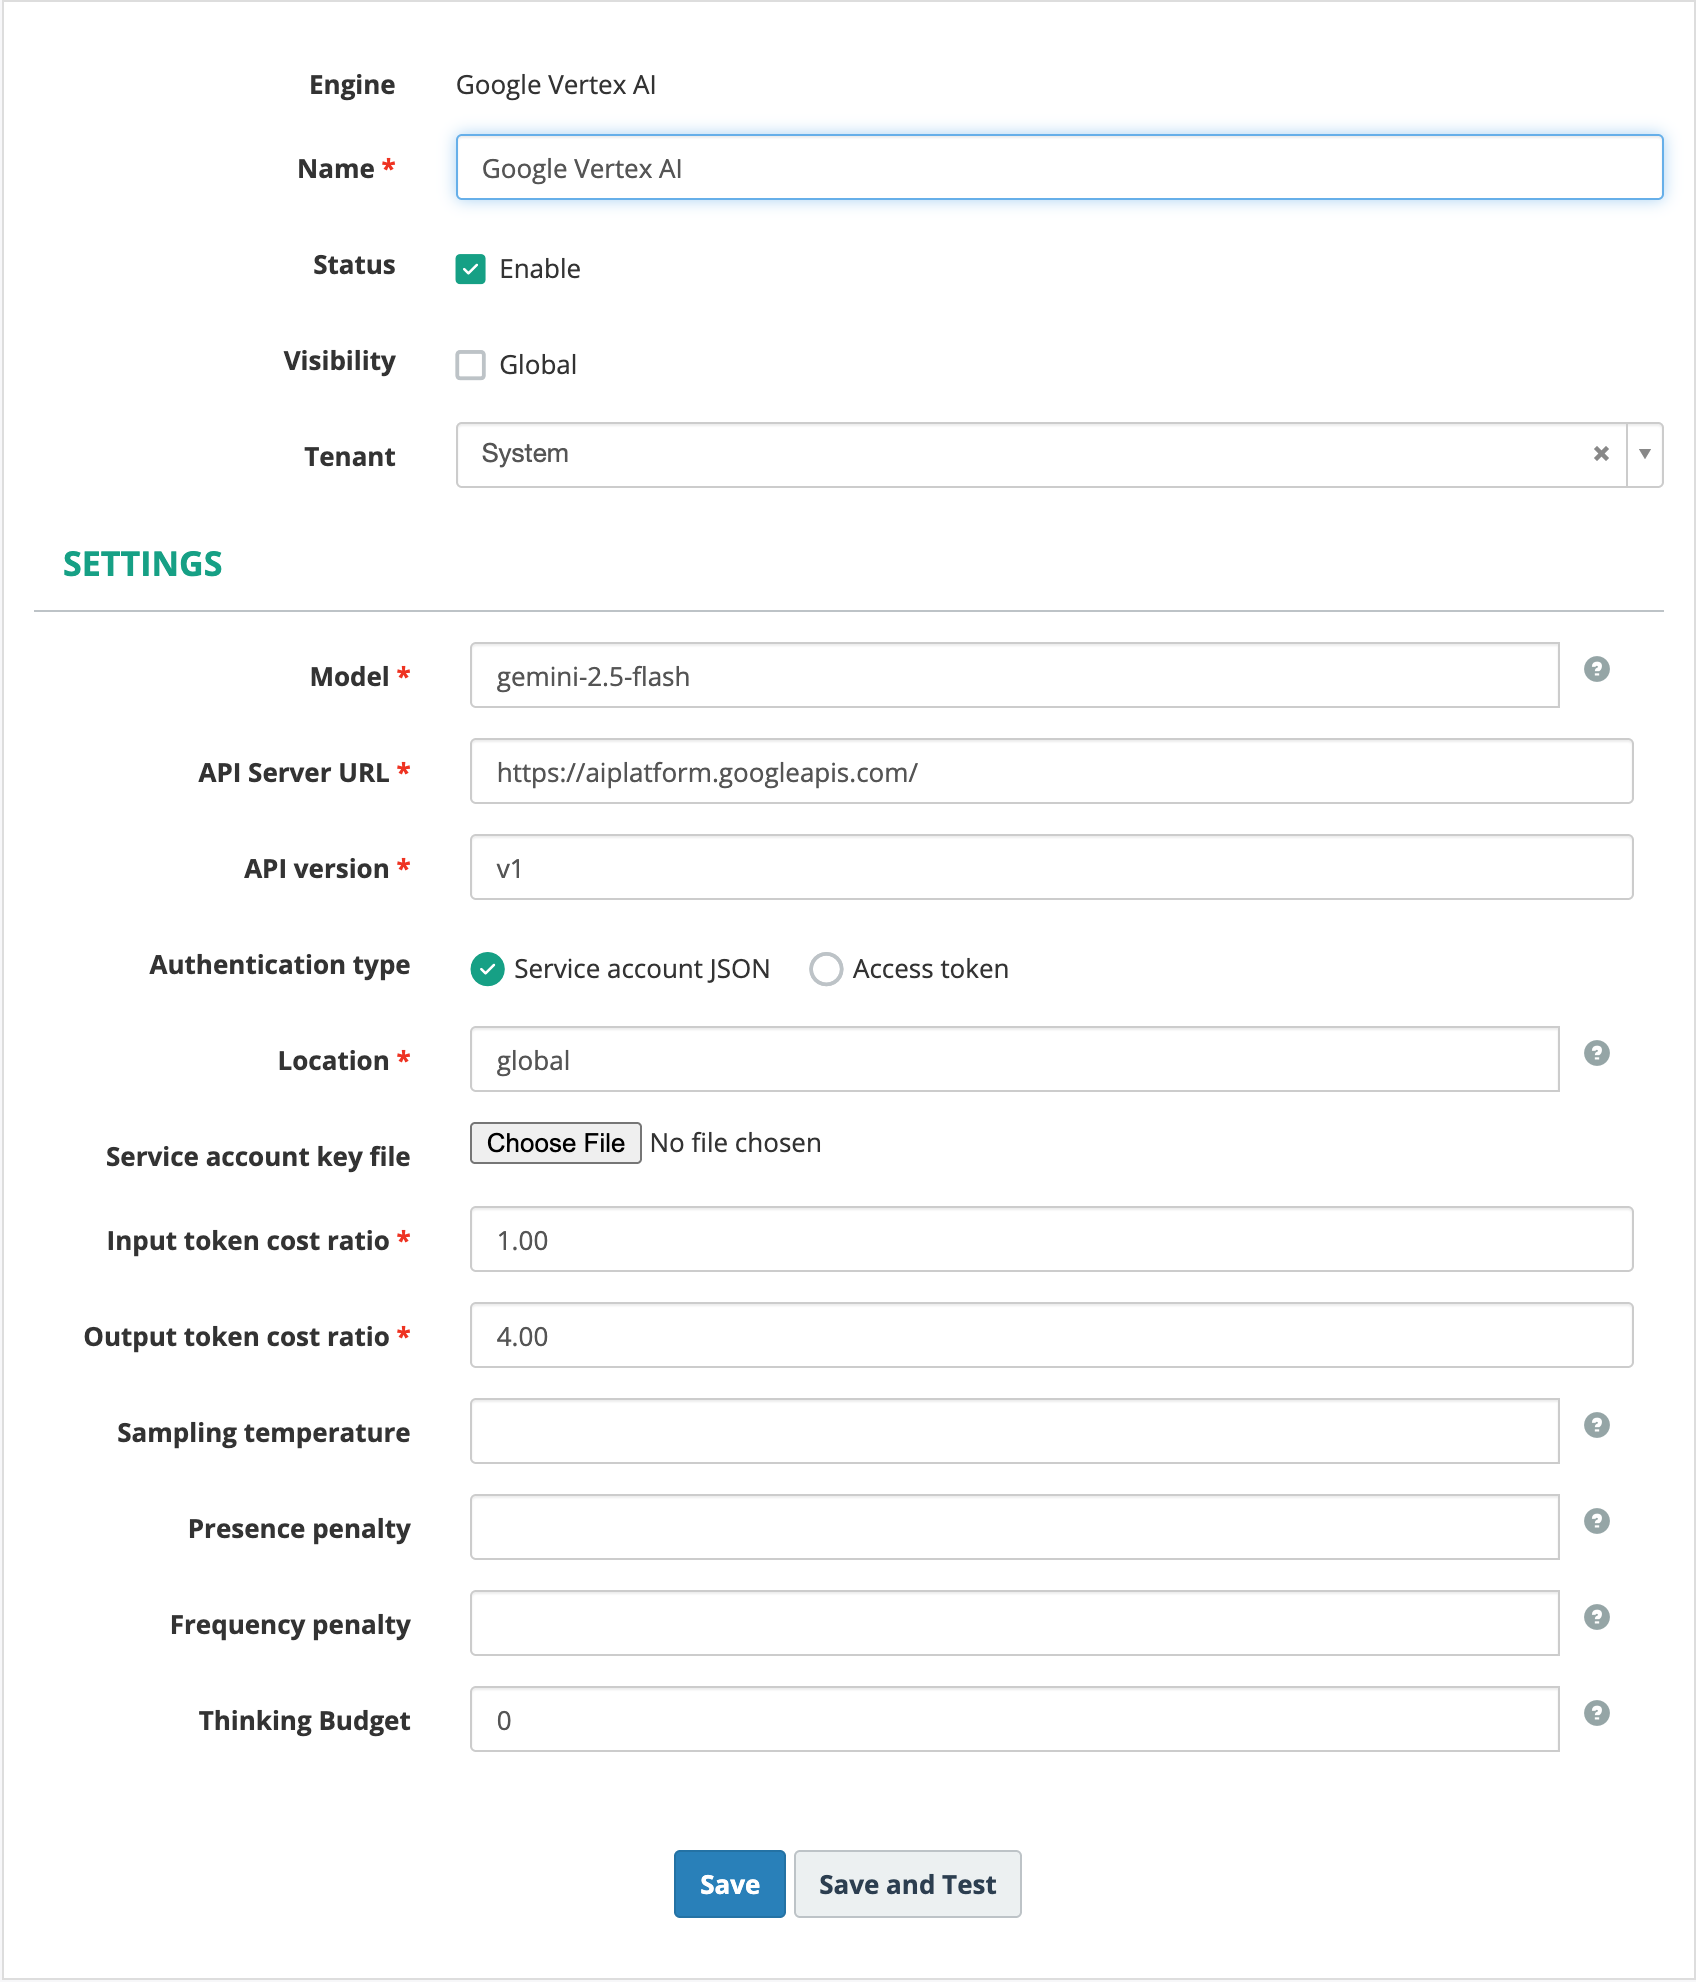The image size is (1696, 1982).
Task: Show Frequency penalty help icon
Action: (x=1596, y=1617)
